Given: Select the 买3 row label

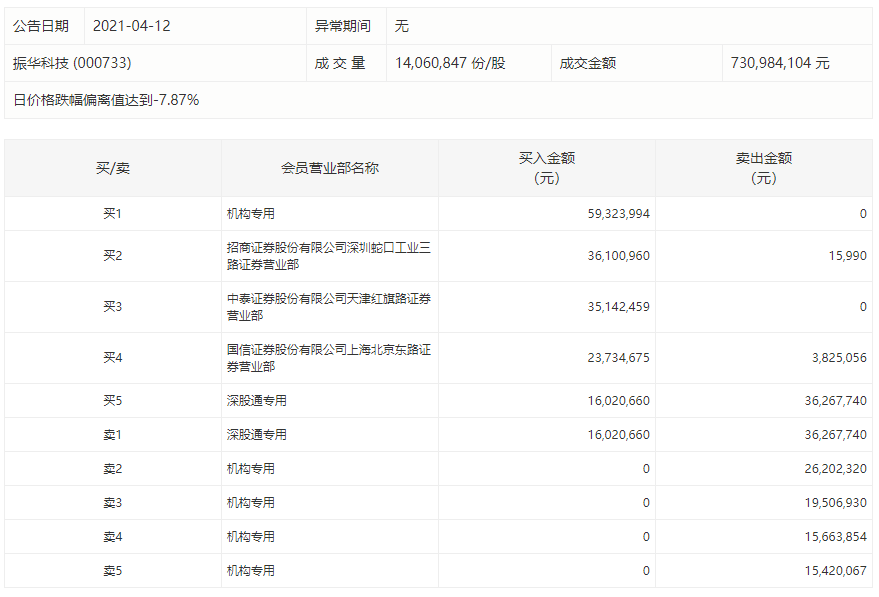Looking at the screenshot, I should coord(113,307).
